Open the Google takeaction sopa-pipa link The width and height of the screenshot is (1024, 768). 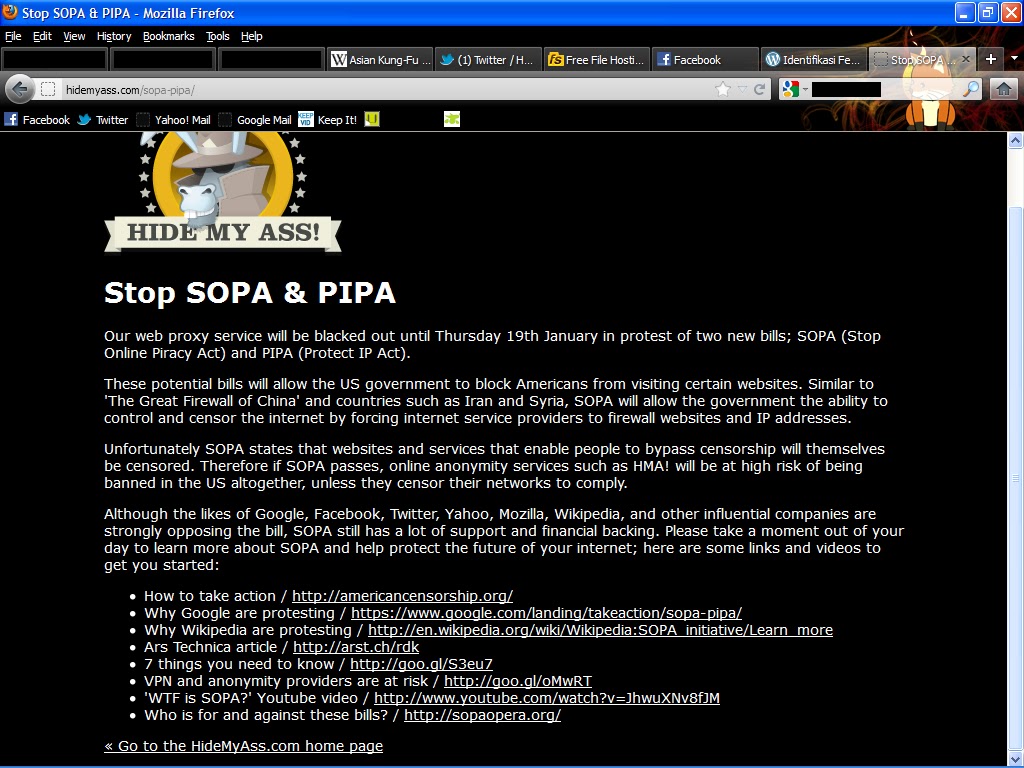547,613
